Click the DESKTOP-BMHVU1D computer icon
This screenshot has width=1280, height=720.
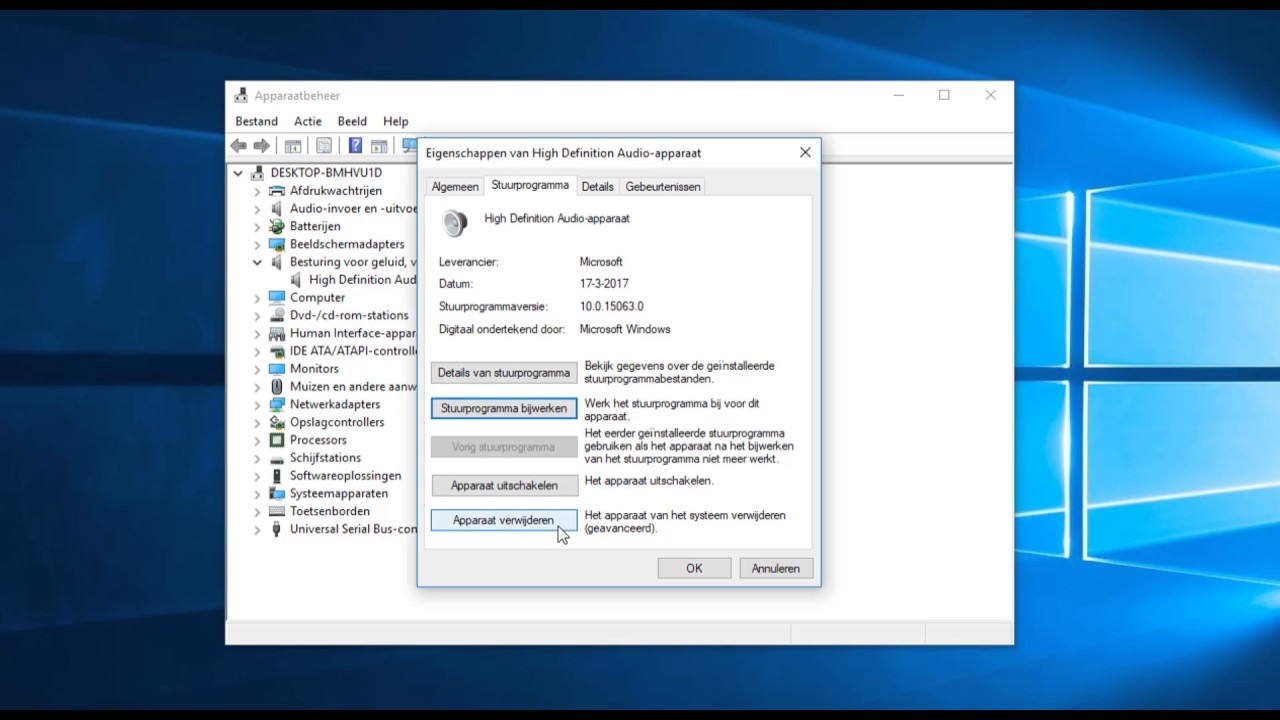tap(258, 173)
